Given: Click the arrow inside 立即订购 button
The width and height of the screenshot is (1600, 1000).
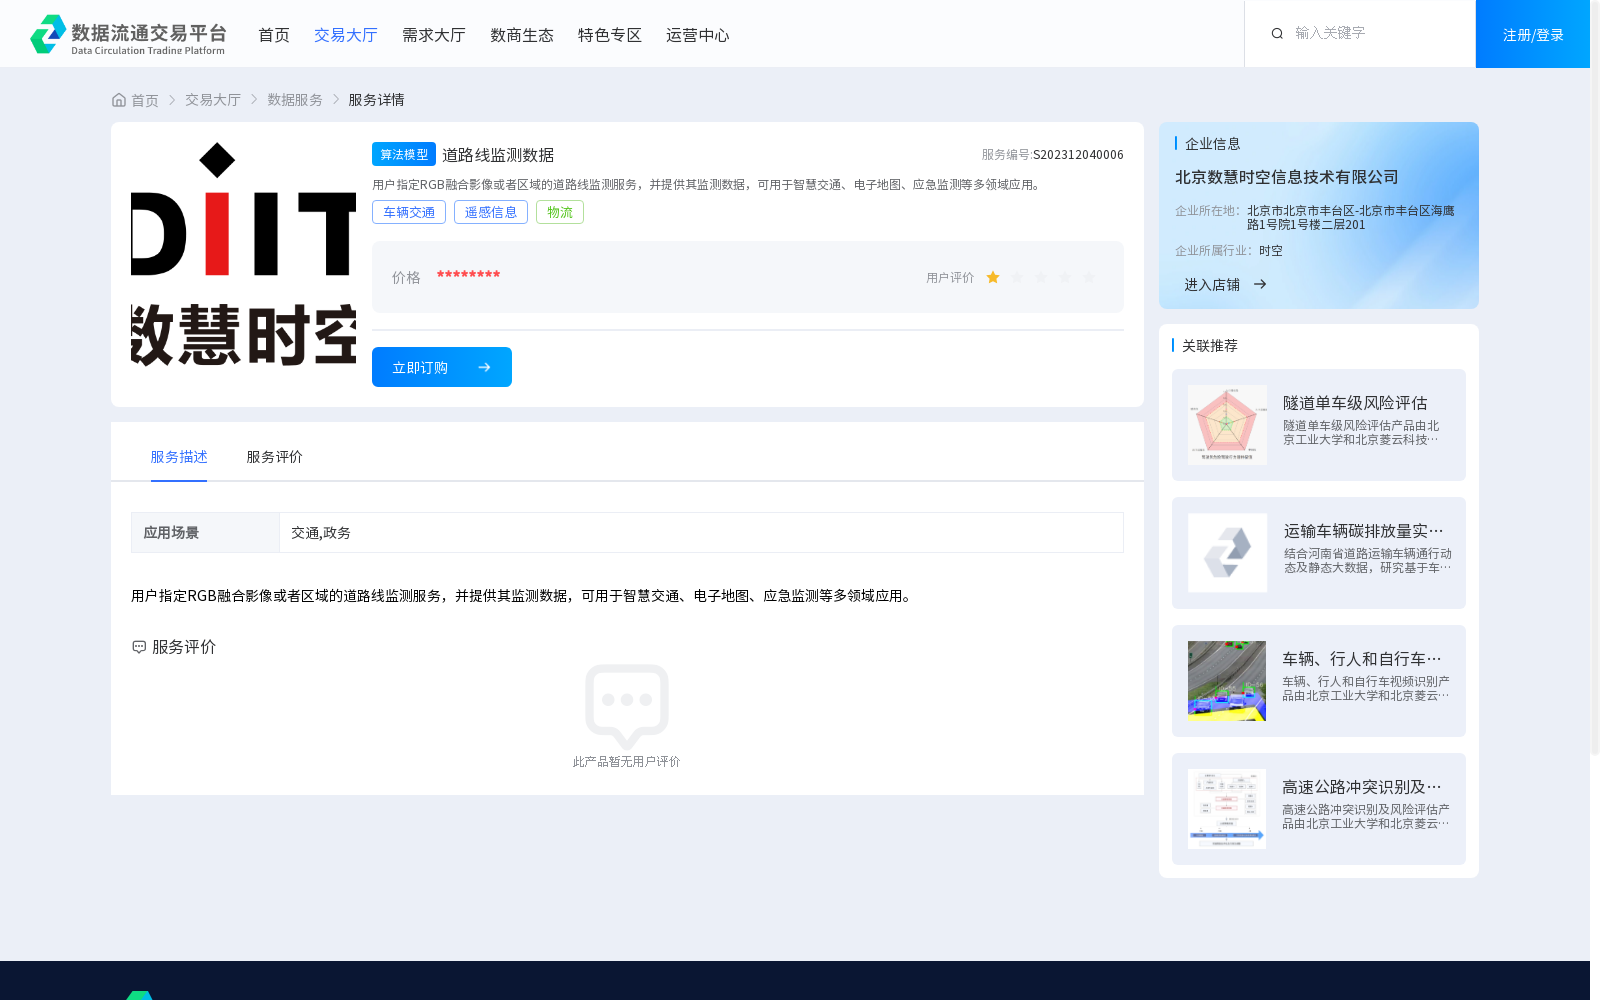Looking at the screenshot, I should pyautogui.click(x=484, y=367).
